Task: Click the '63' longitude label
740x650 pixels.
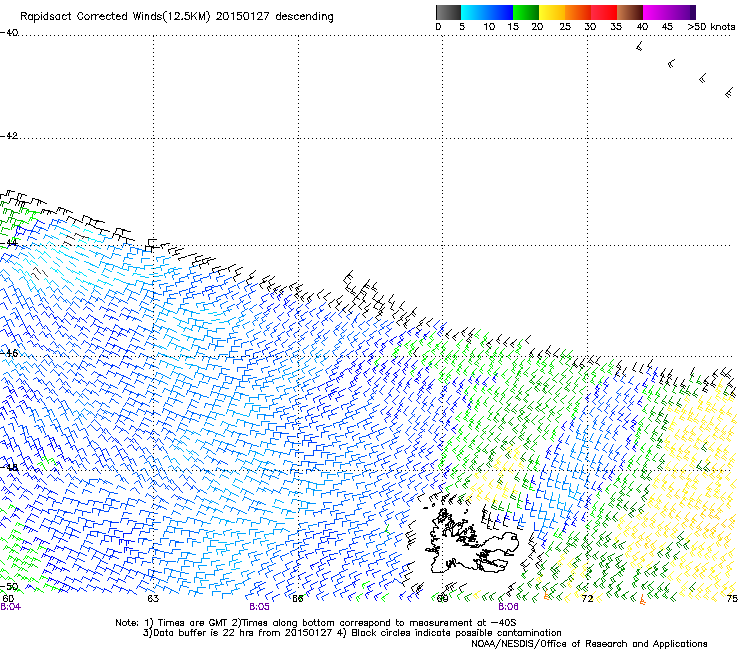Action: (153, 599)
